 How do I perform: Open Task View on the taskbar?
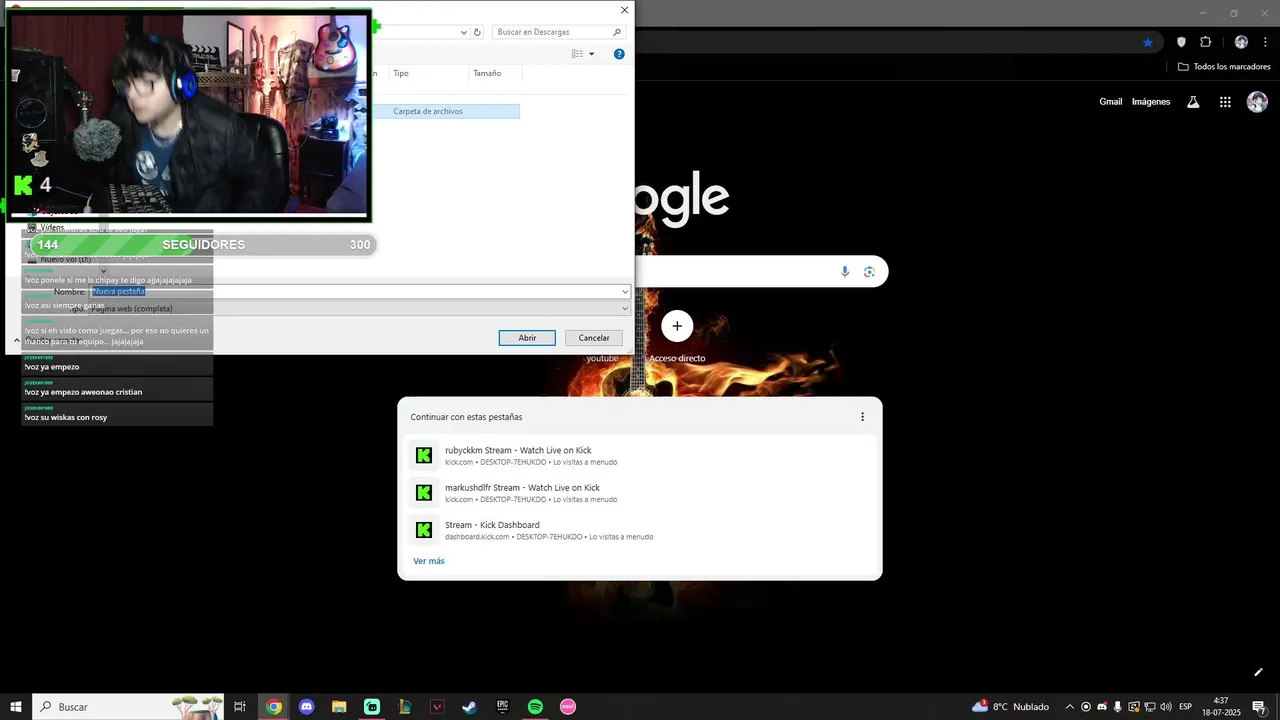(240, 707)
